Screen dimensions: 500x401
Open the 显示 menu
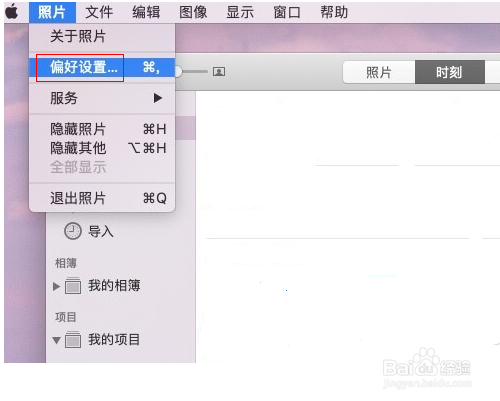[240, 12]
